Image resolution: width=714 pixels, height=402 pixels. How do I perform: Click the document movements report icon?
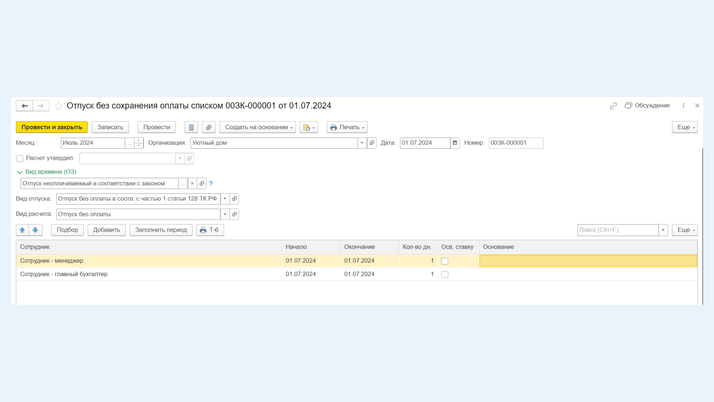click(x=191, y=127)
